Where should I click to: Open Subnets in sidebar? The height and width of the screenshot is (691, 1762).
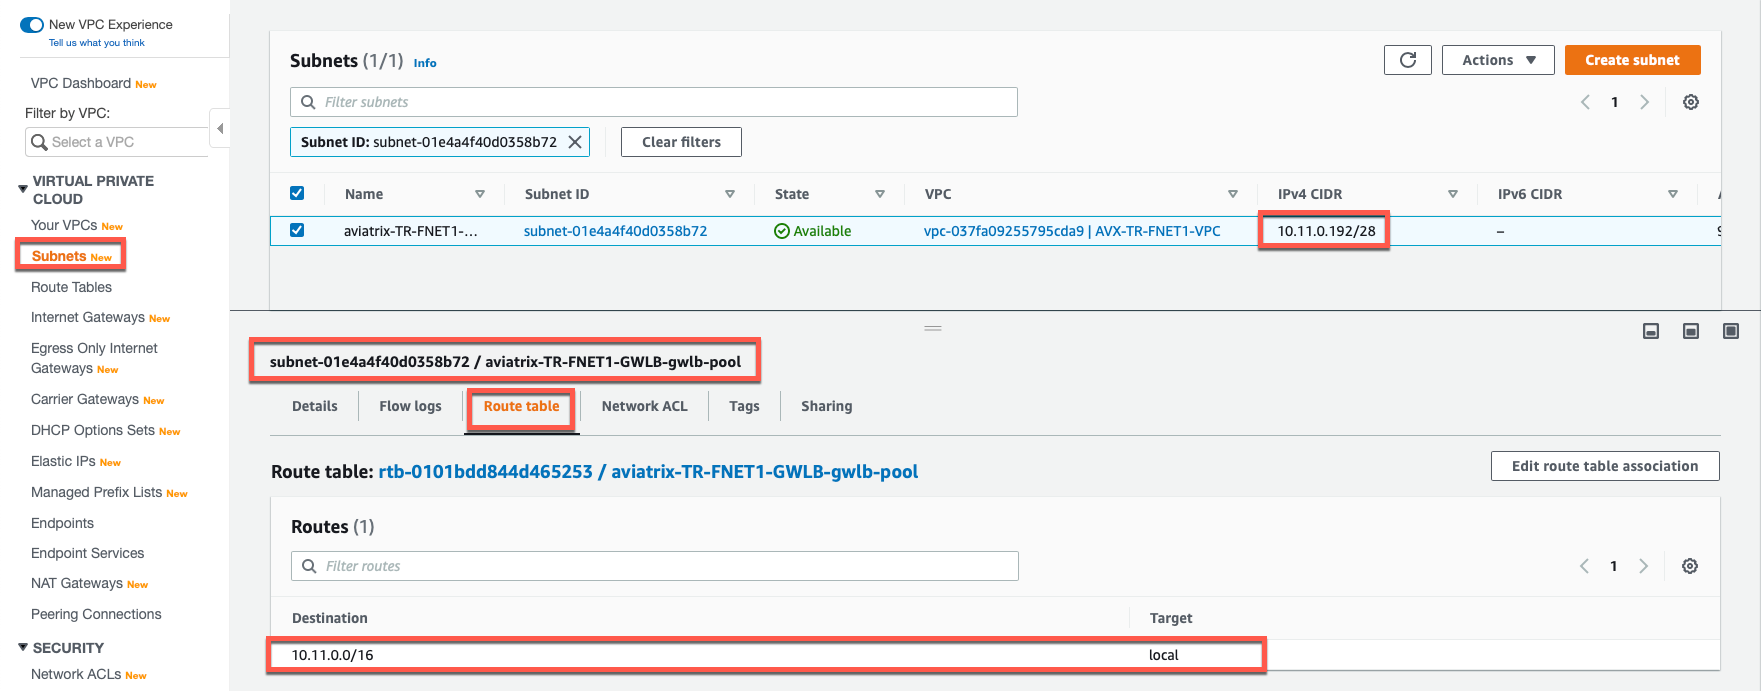pos(59,256)
